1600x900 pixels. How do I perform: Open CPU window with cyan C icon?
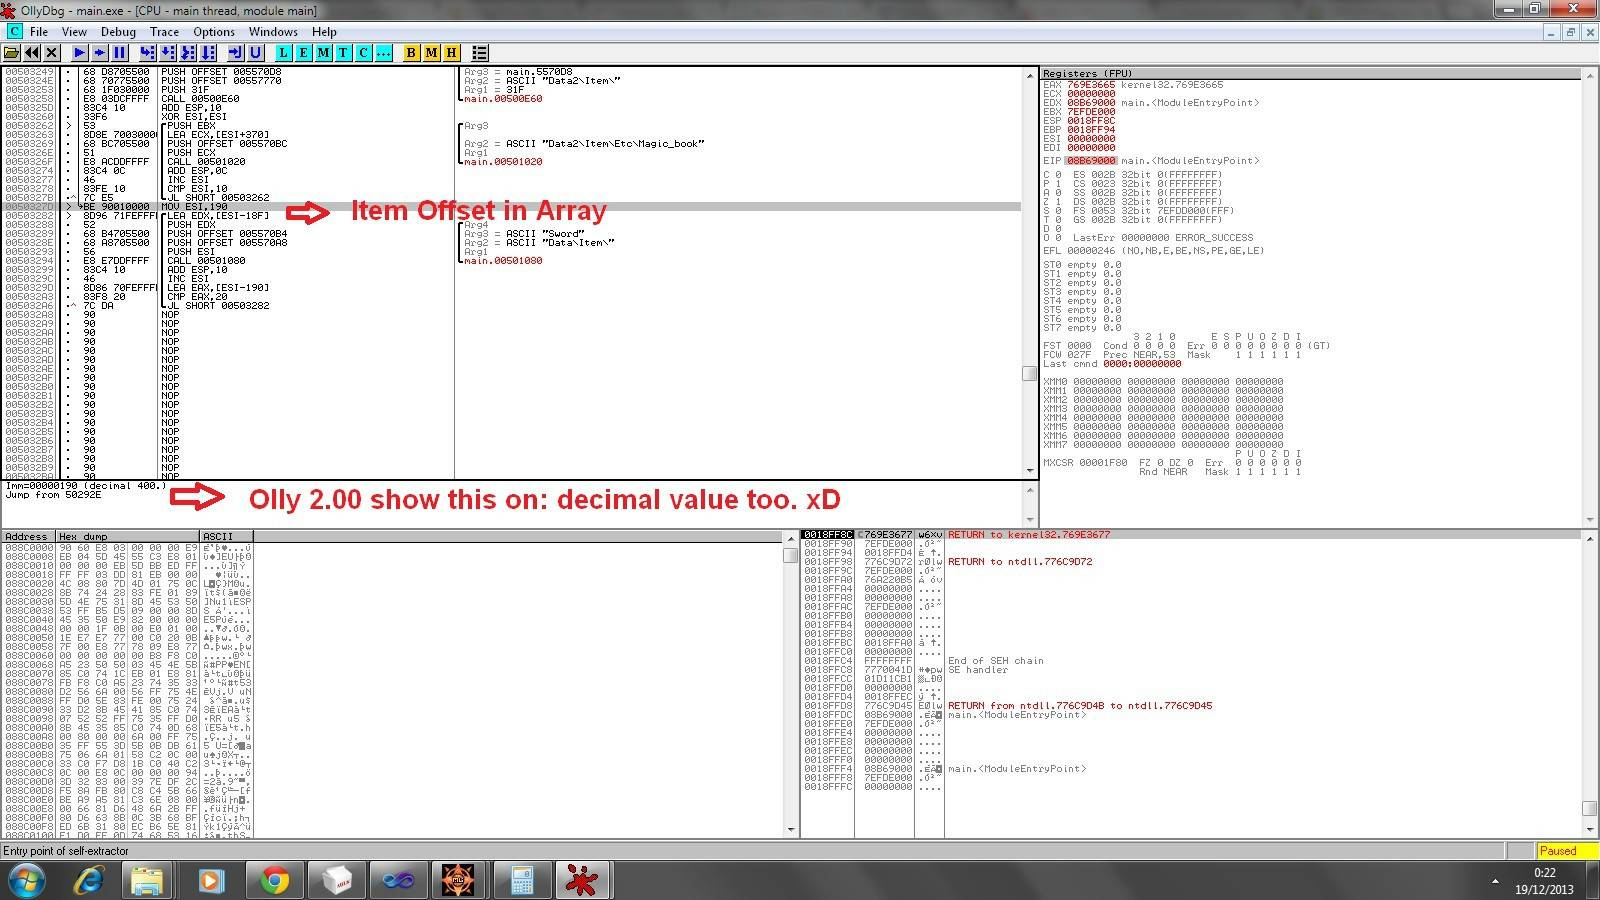point(364,52)
